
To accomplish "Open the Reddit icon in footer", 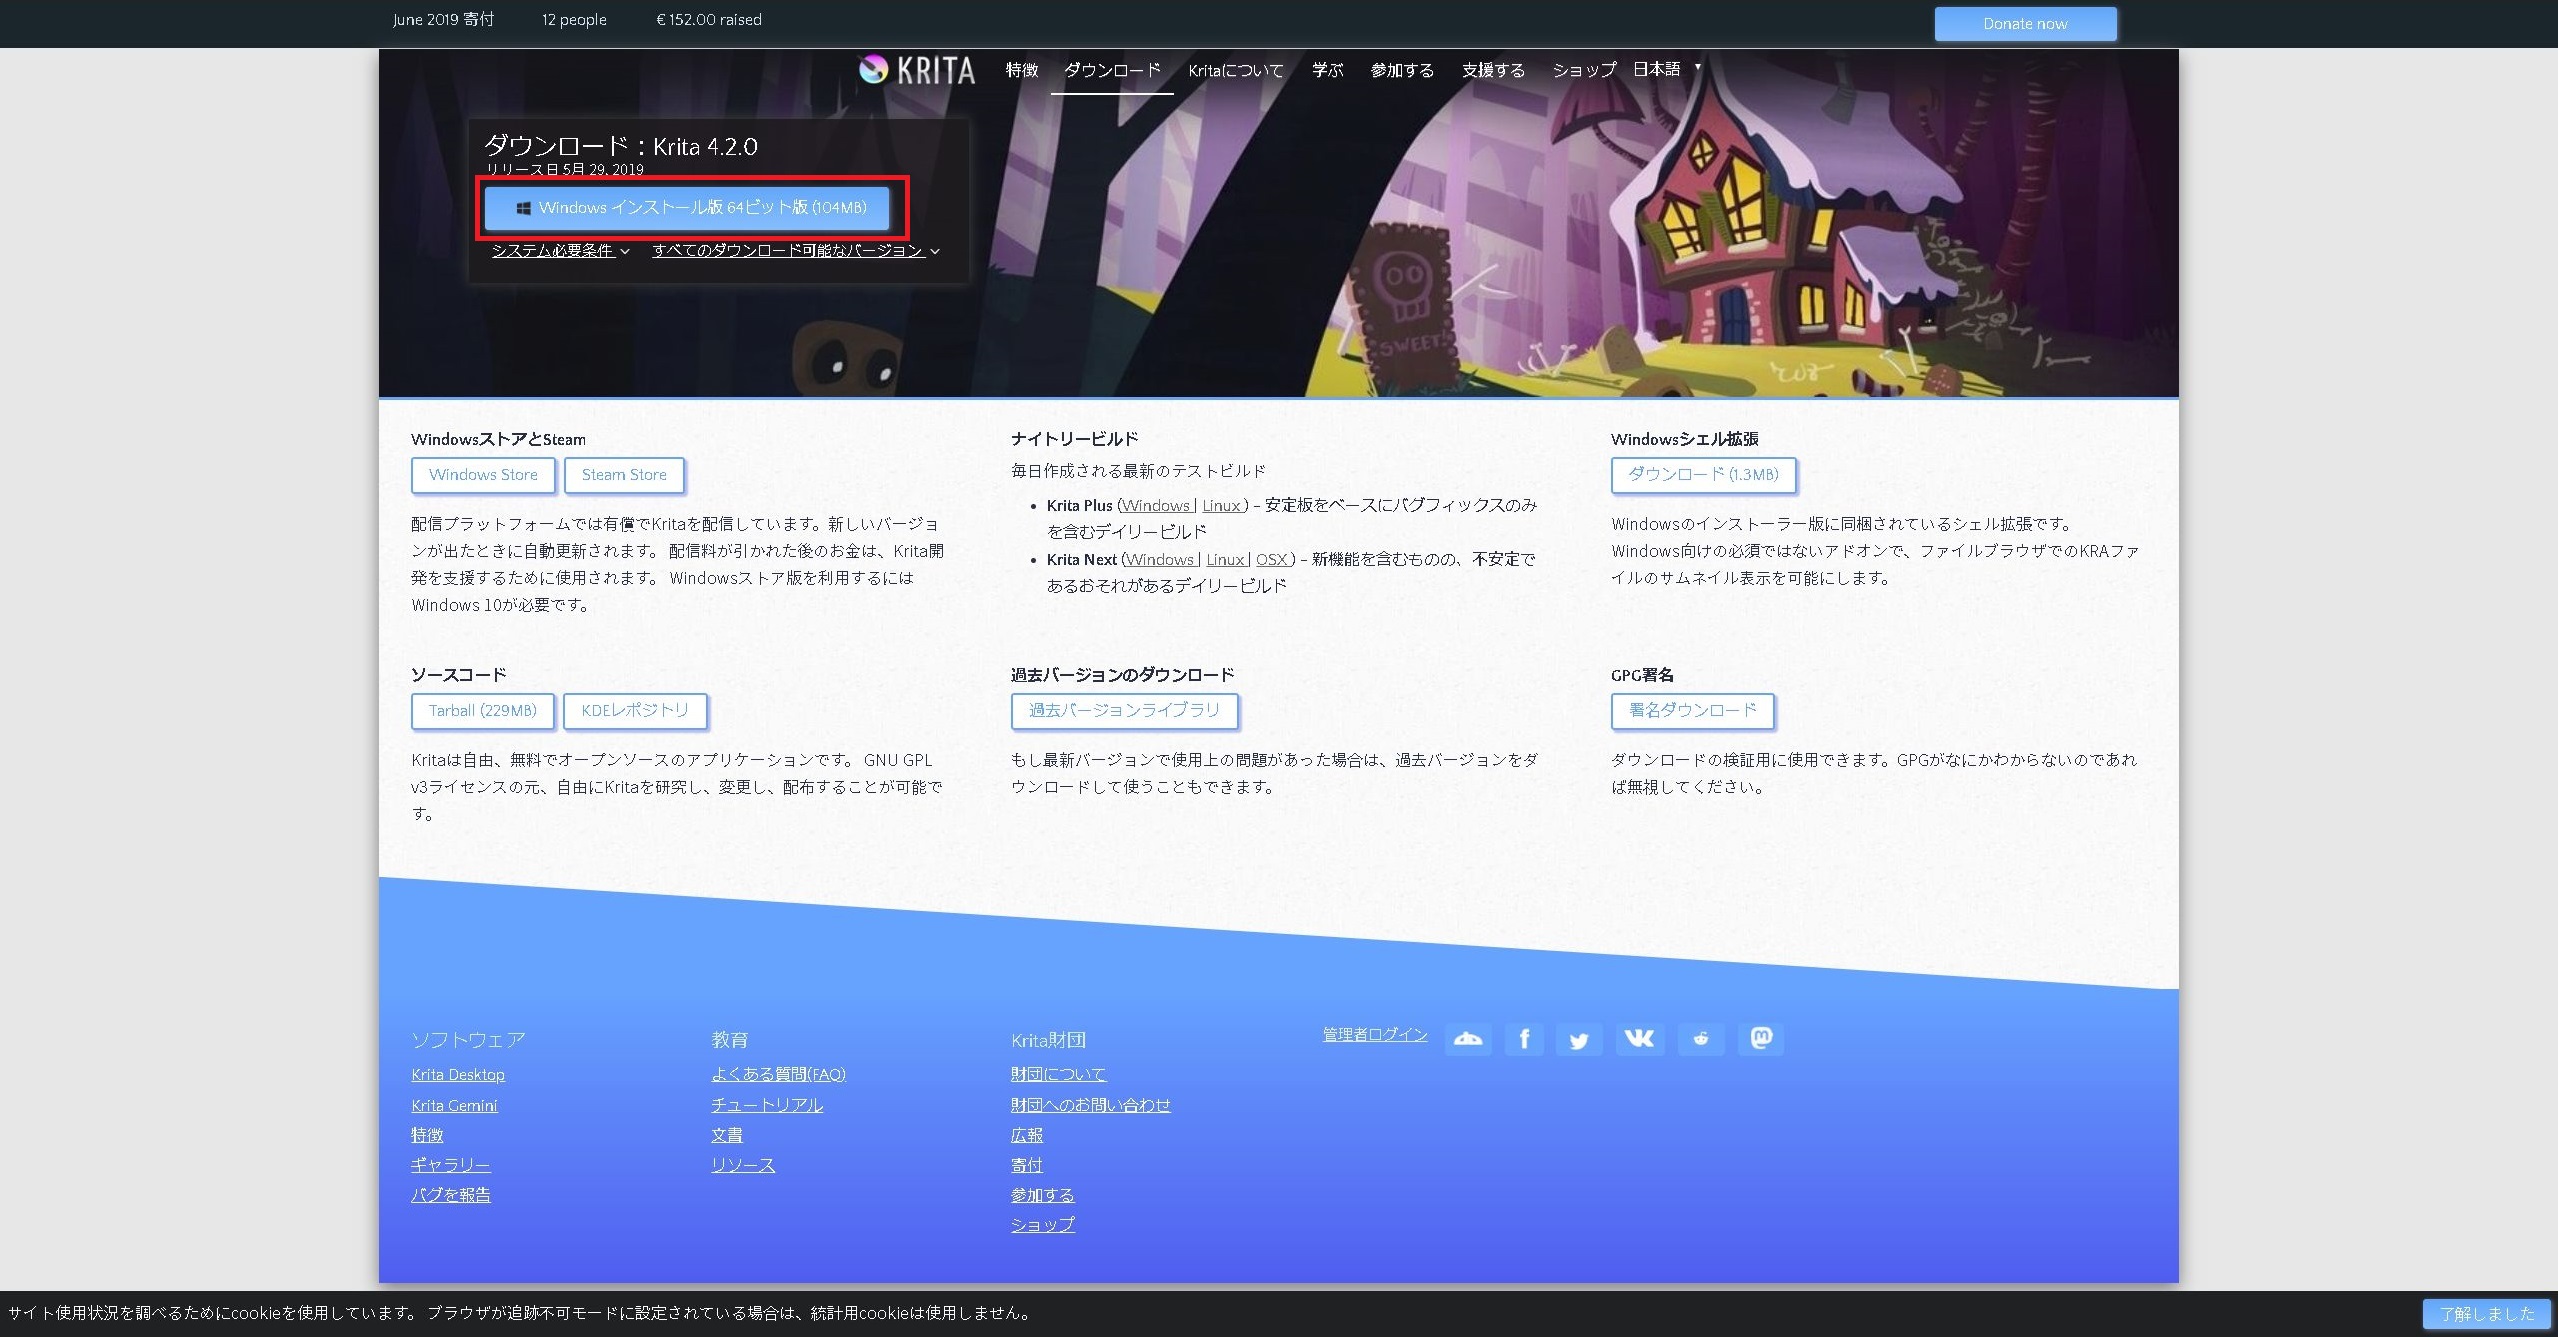I will coord(1701,1039).
